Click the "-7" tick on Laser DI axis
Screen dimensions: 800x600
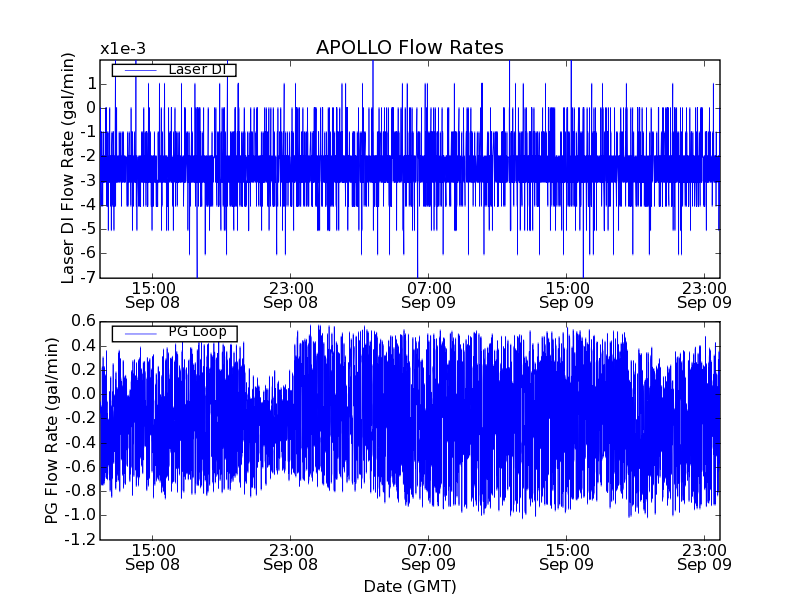click(x=88, y=277)
